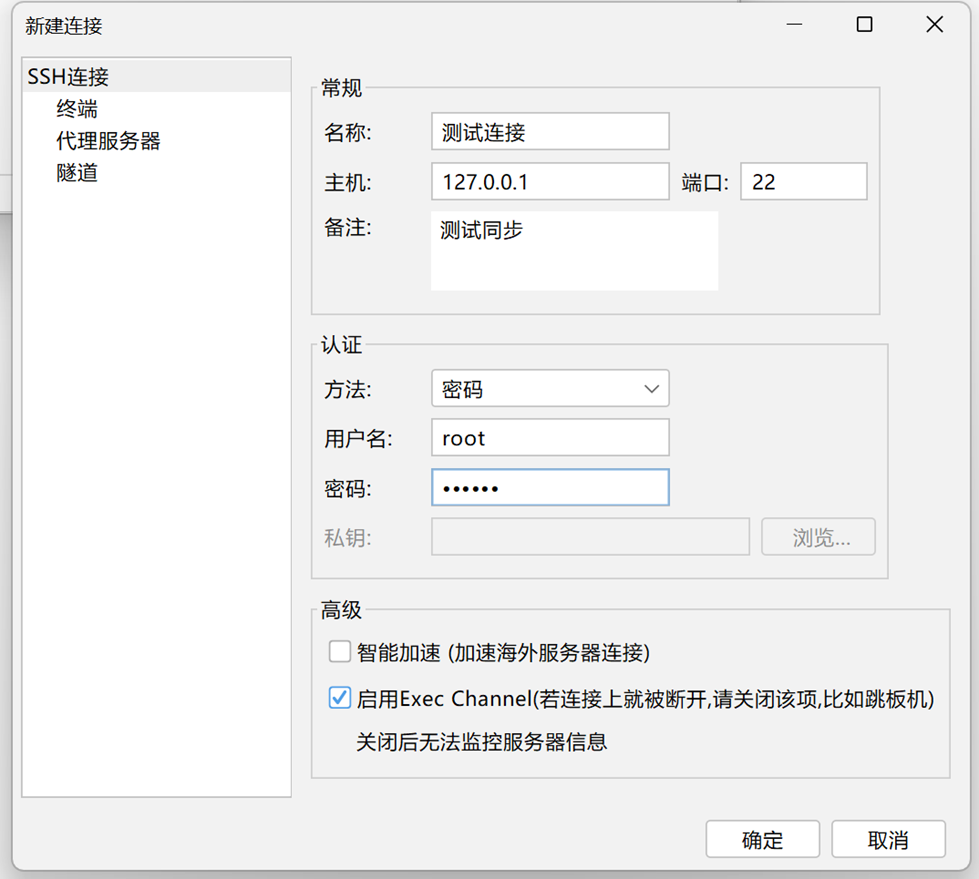Click the 用户名 field containing root

[x=550, y=438]
